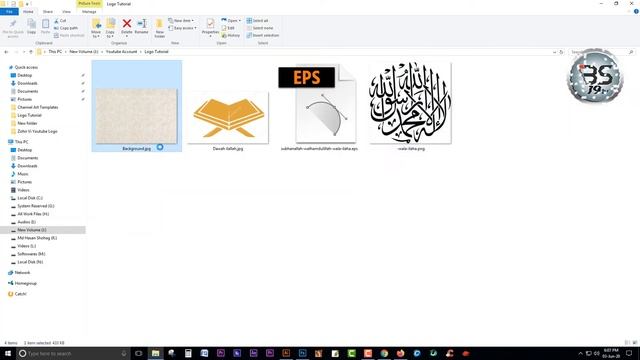Click Youtube Account in address bar
Image resolution: width=640 pixels, height=360 pixels.
(121, 52)
